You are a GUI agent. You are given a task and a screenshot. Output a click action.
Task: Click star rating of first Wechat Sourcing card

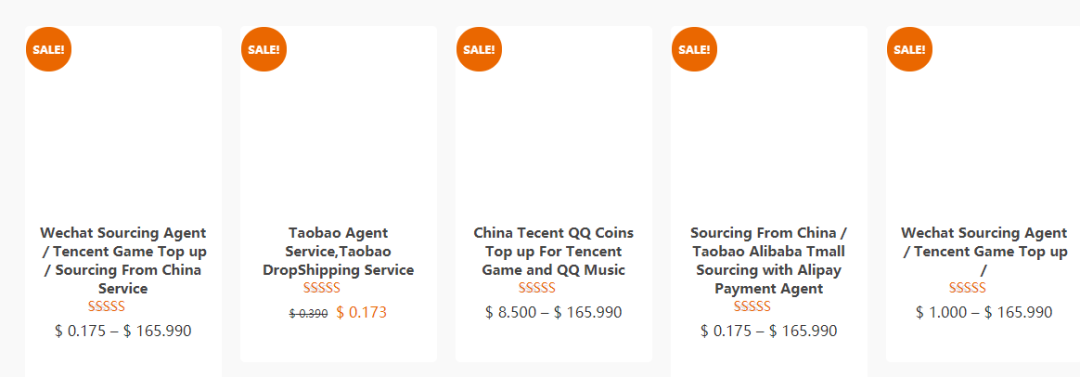(x=107, y=306)
